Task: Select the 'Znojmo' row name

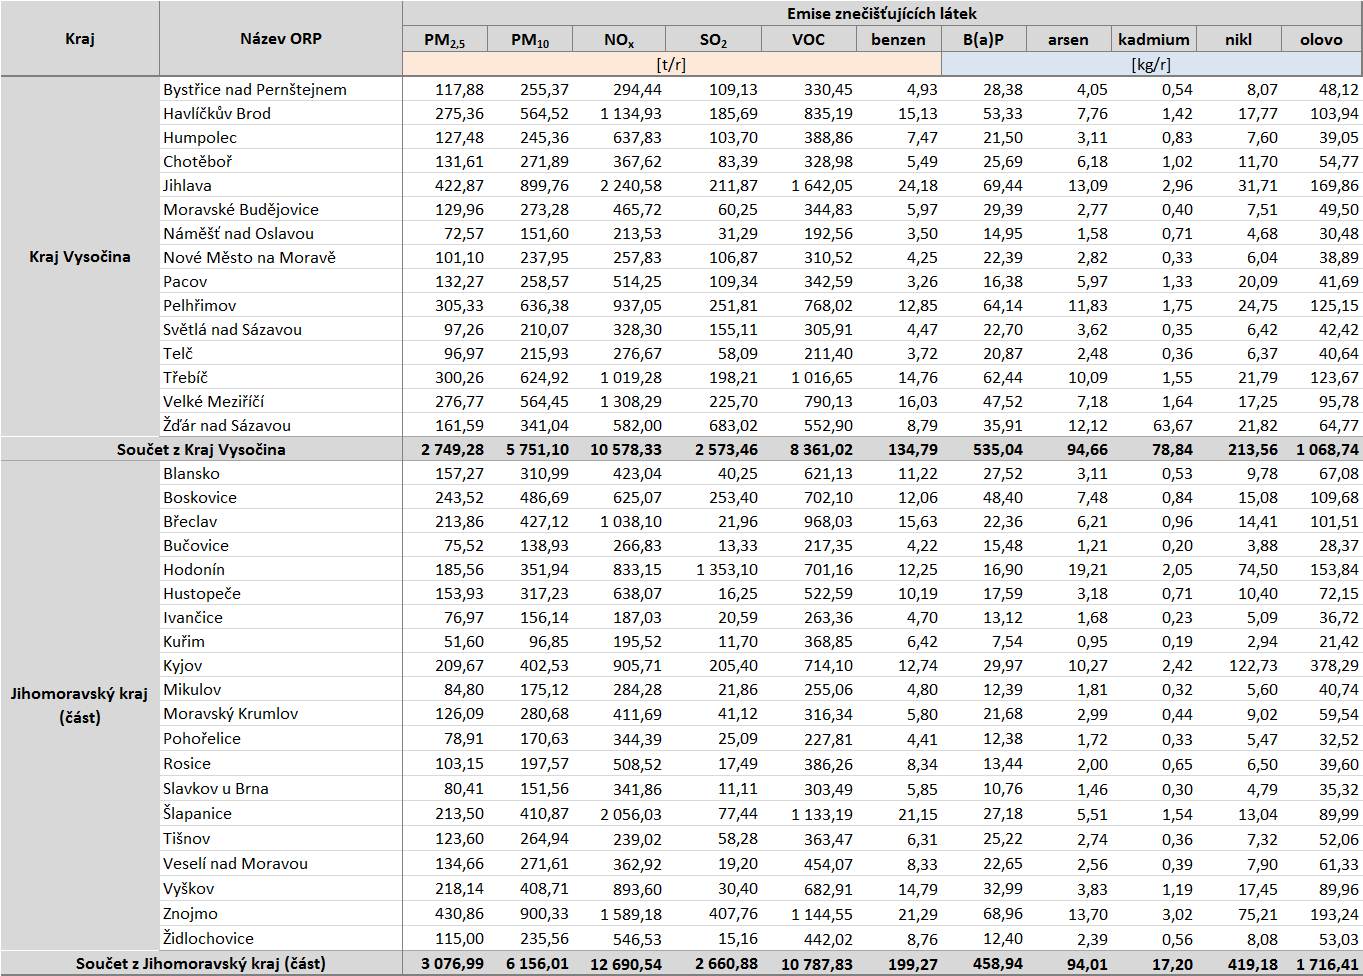Action: click(x=190, y=913)
